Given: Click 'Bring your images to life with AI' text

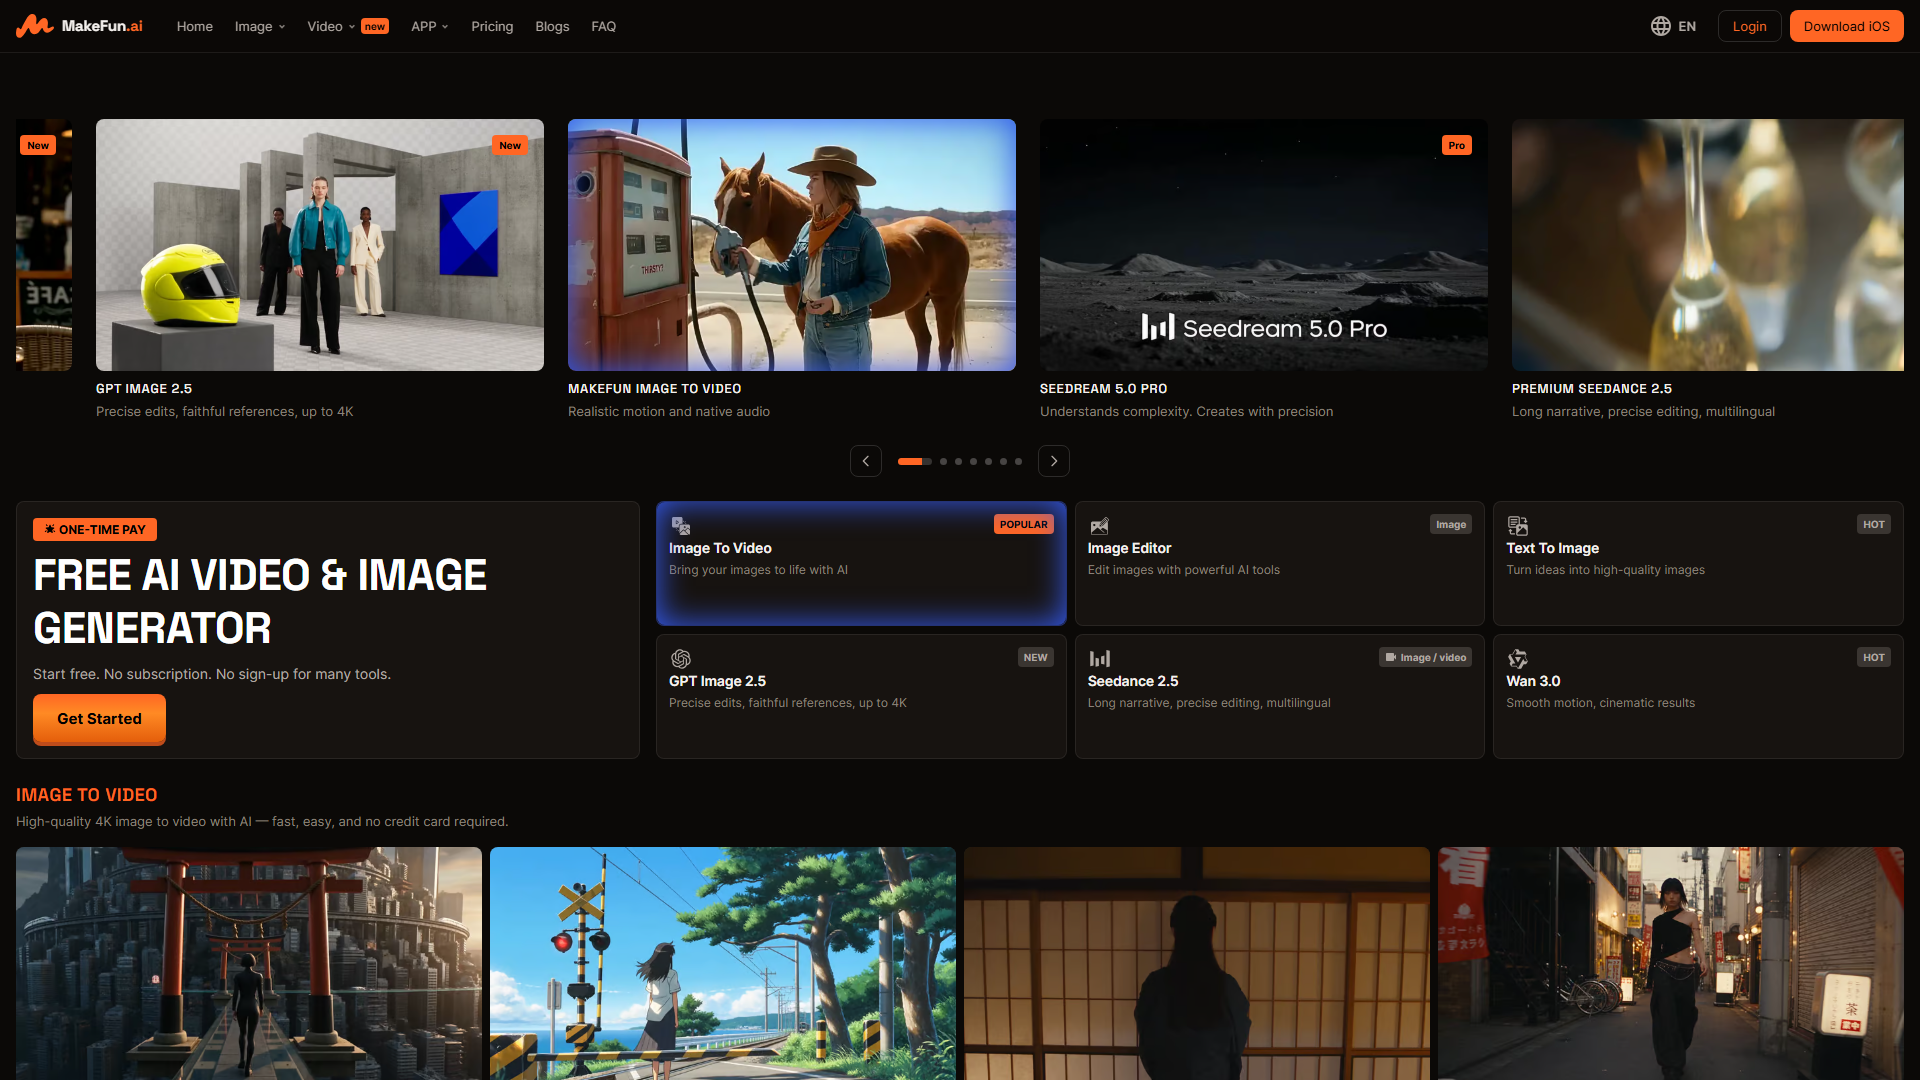Looking at the screenshot, I should click(758, 570).
